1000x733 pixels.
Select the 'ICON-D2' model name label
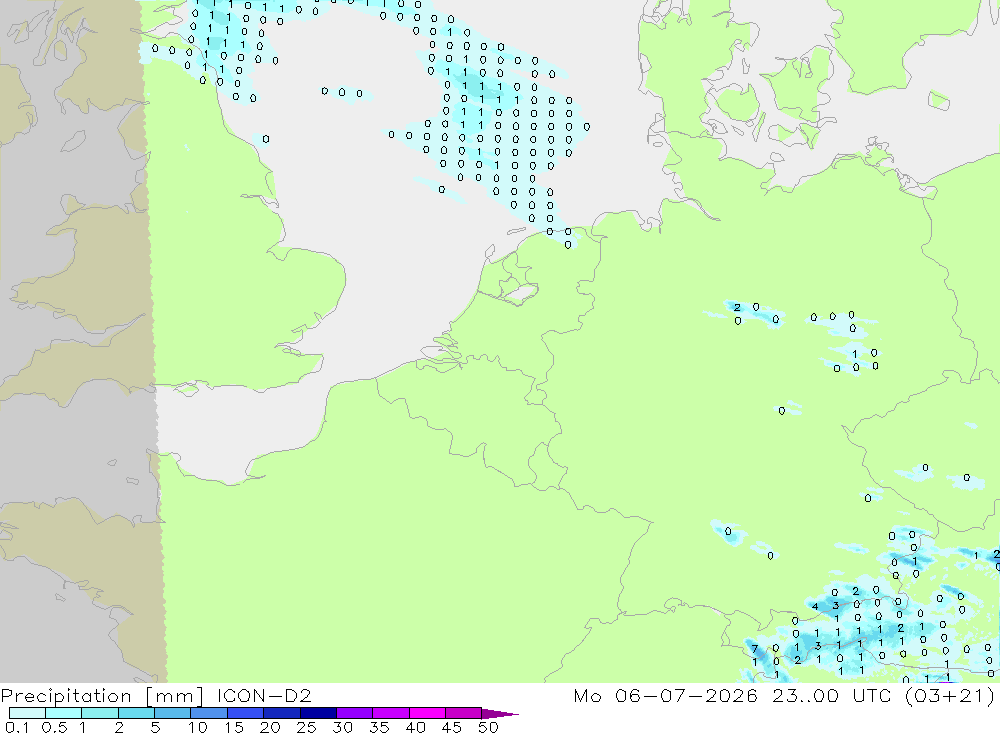264,695
